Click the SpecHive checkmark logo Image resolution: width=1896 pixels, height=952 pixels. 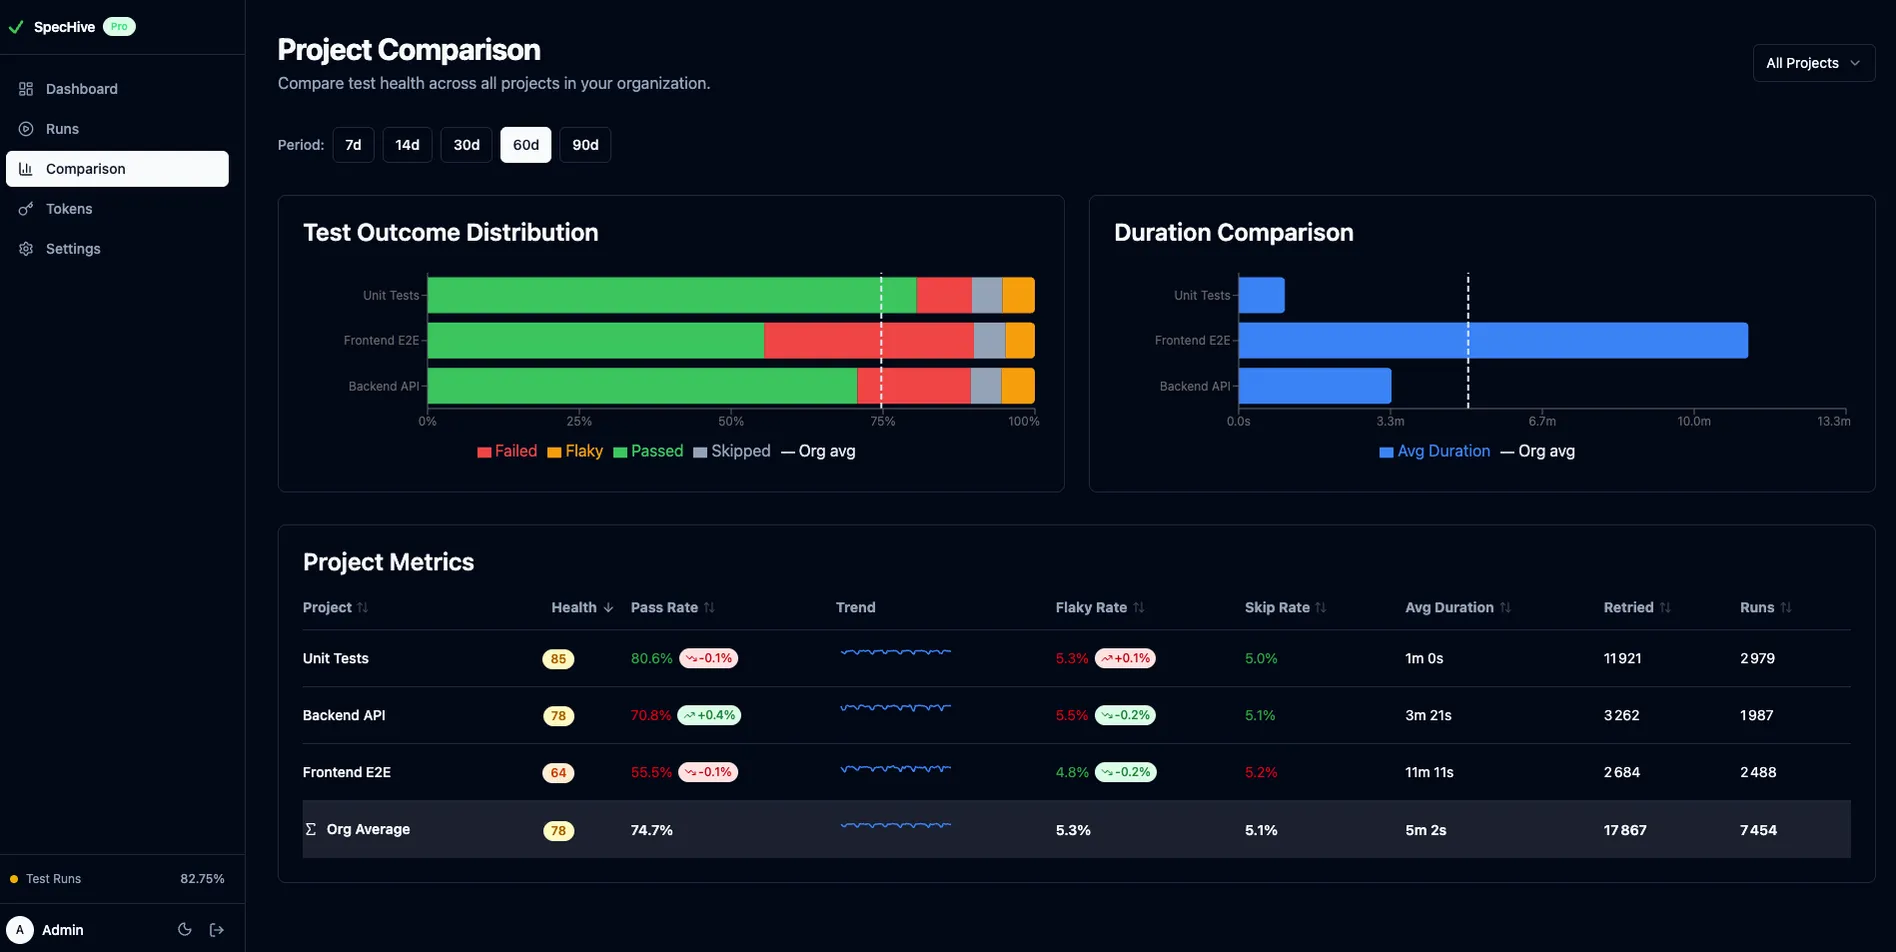tap(16, 26)
